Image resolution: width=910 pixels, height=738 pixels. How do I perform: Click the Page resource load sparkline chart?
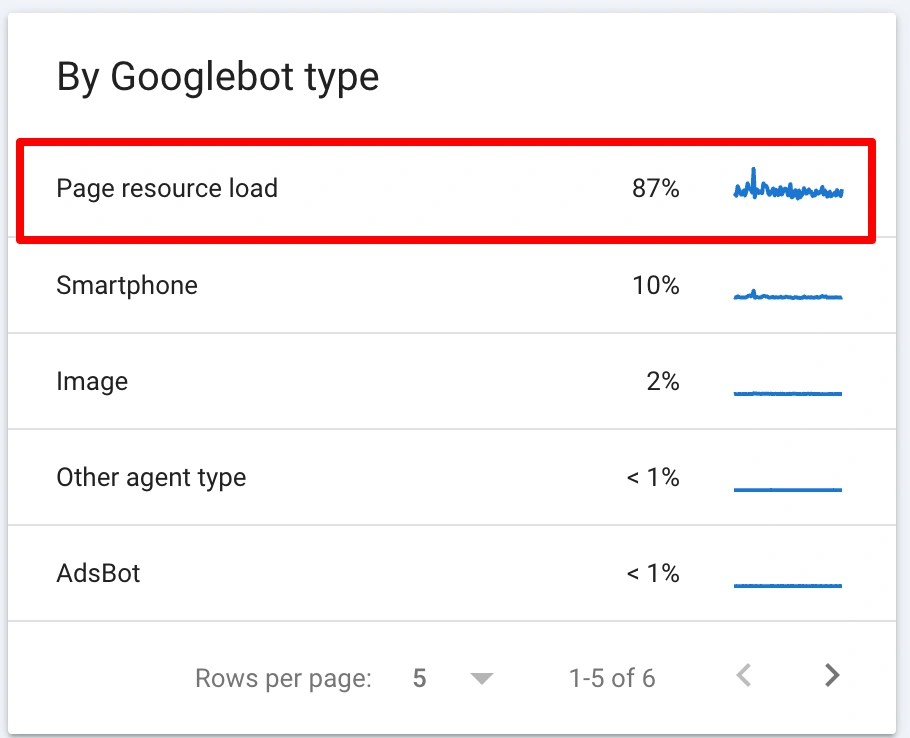pos(788,188)
